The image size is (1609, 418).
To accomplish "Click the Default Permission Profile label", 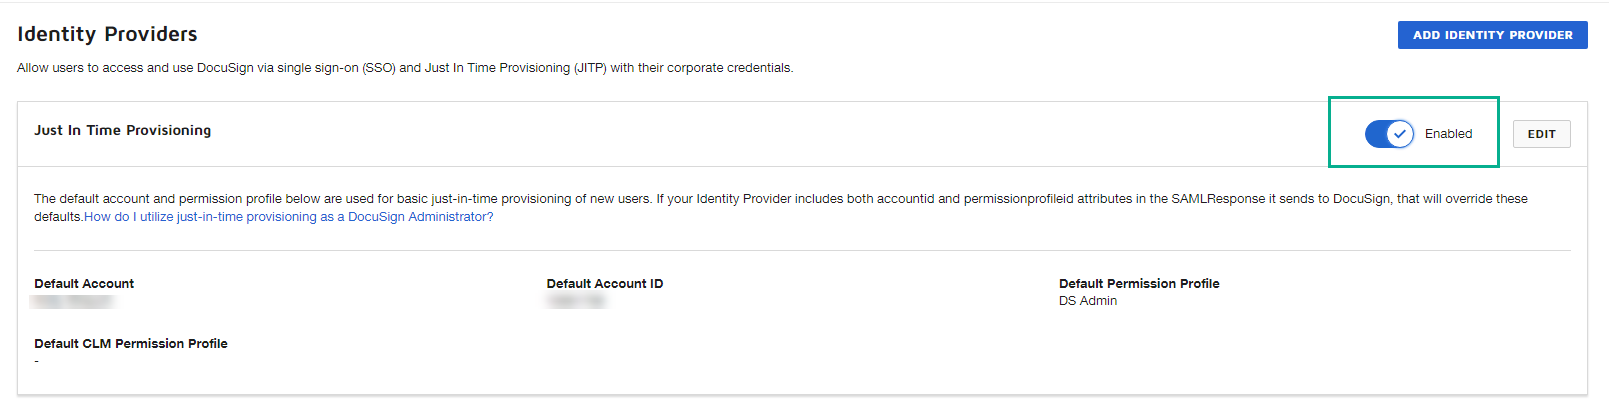I will tap(1139, 284).
